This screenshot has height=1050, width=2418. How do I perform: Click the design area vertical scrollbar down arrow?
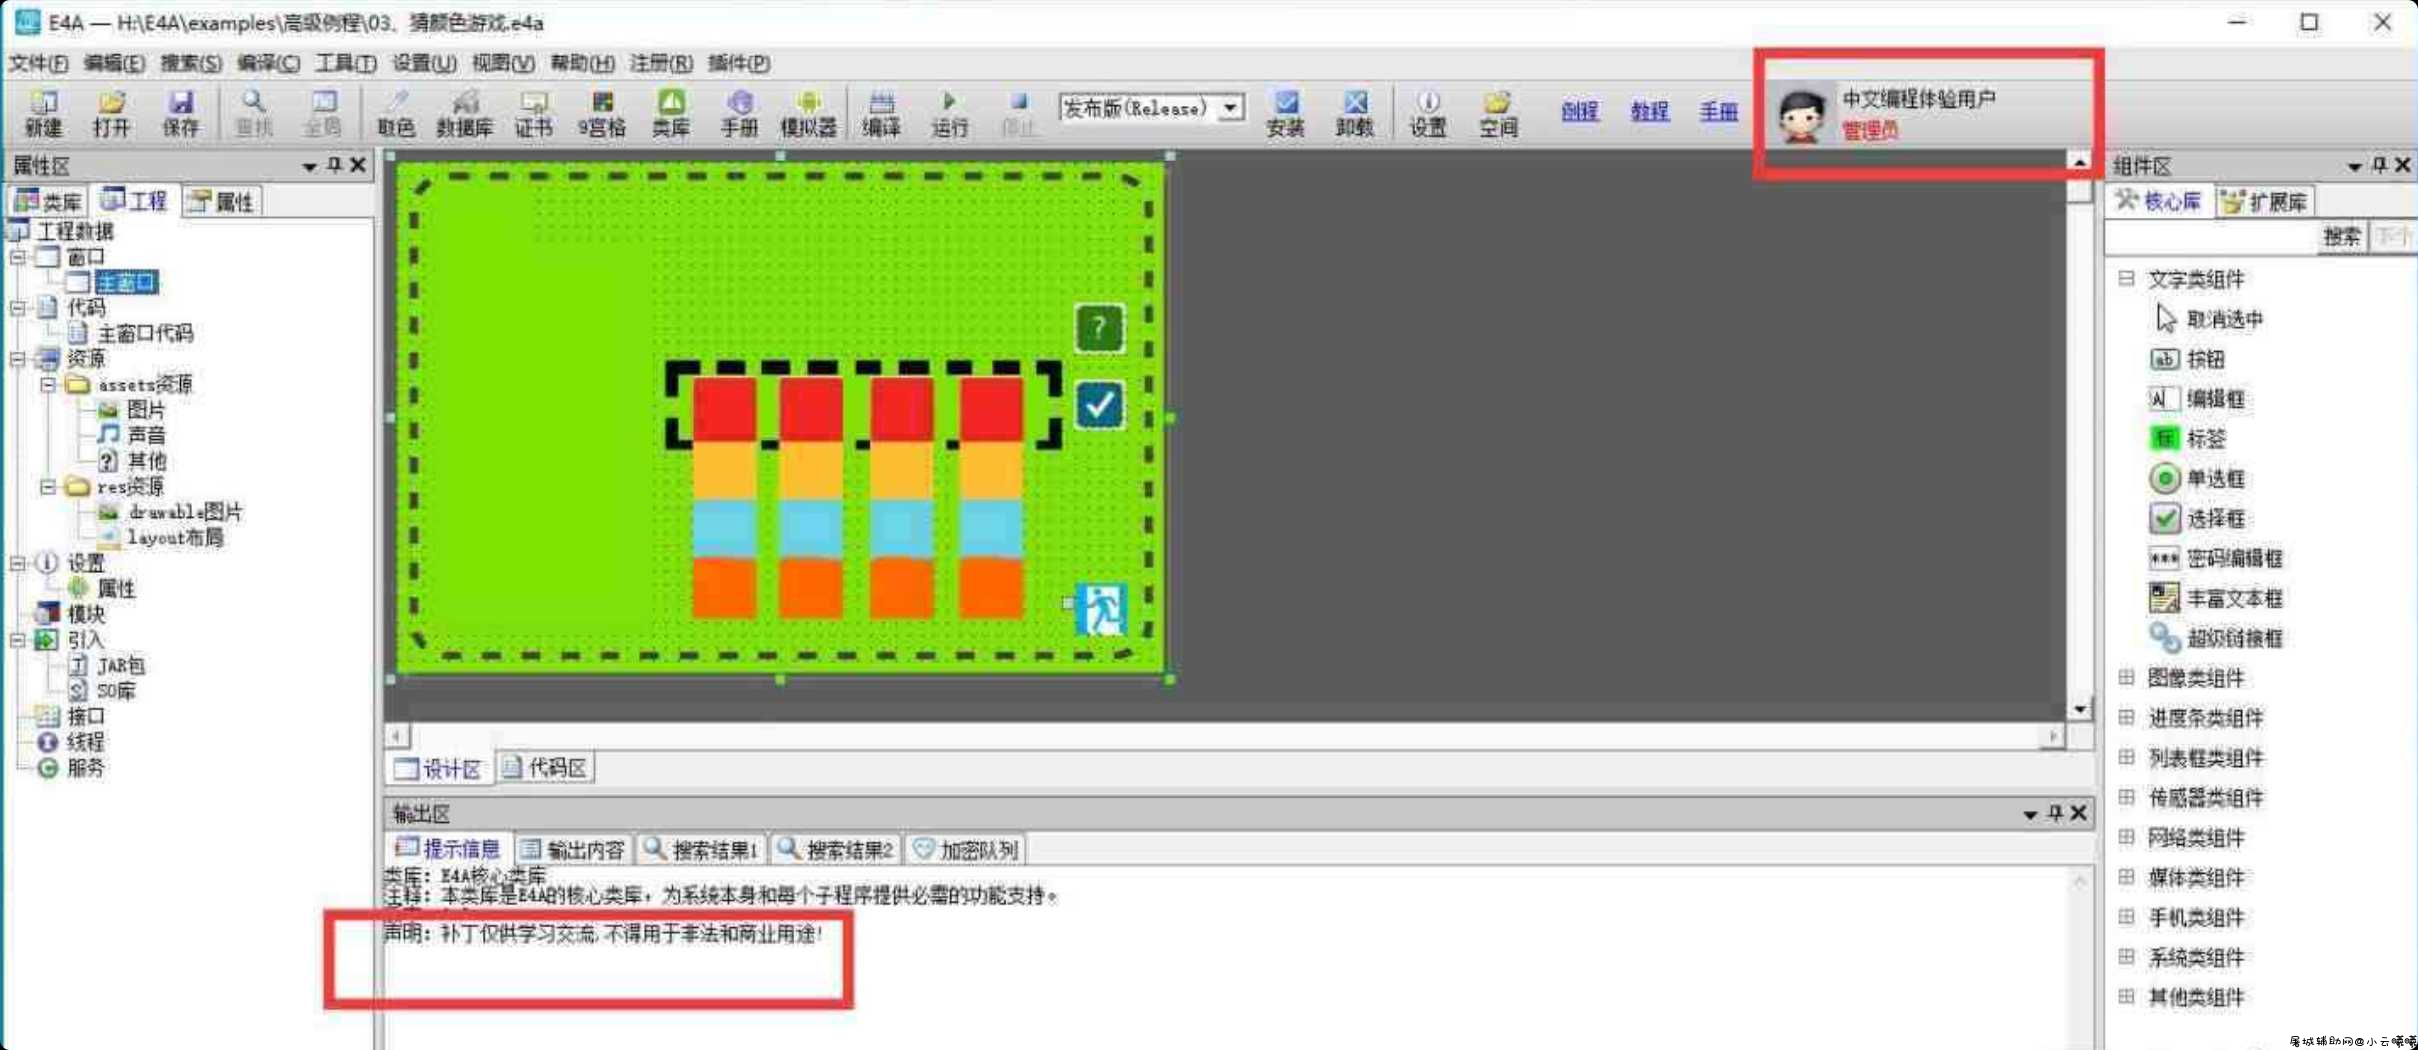(x=2079, y=709)
